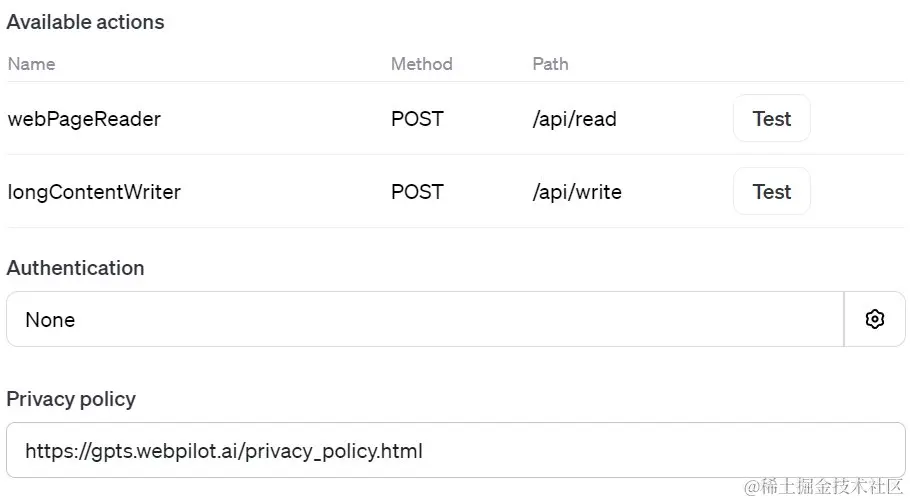Click the Path column header
The image size is (910, 503).
550,64
